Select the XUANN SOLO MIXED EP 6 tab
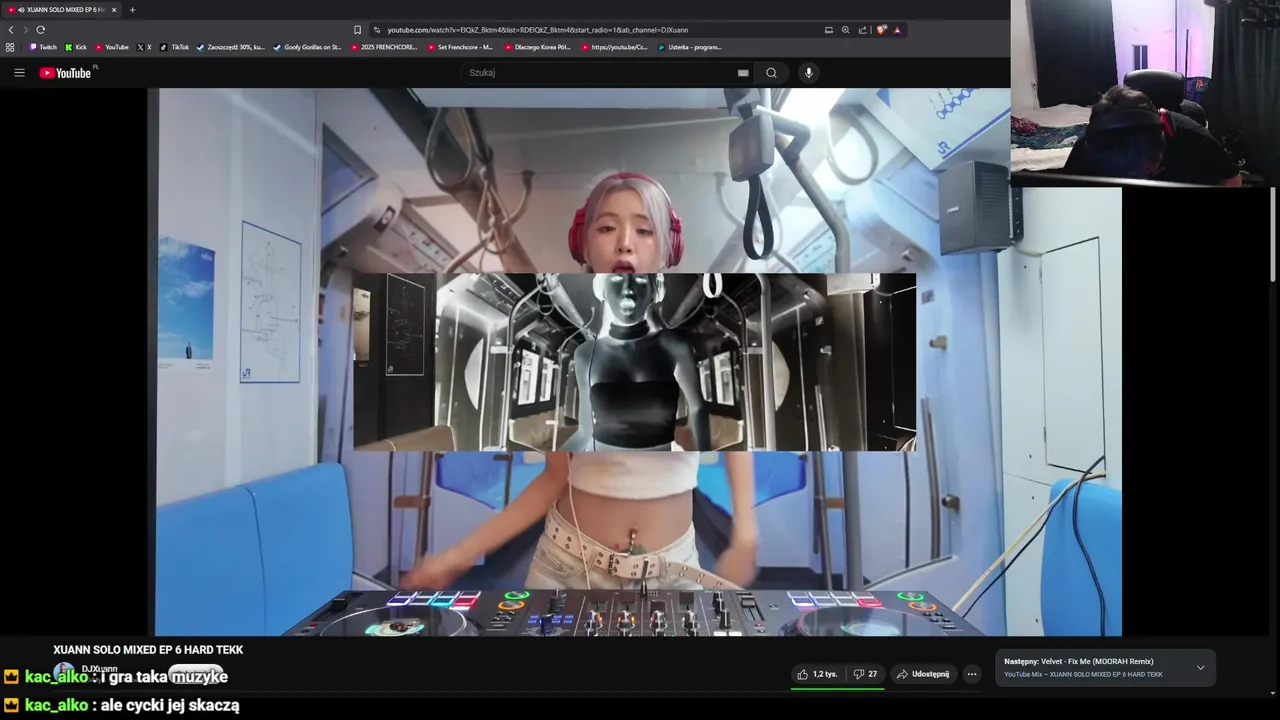This screenshot has height=720, width=1280. (62, 10)
